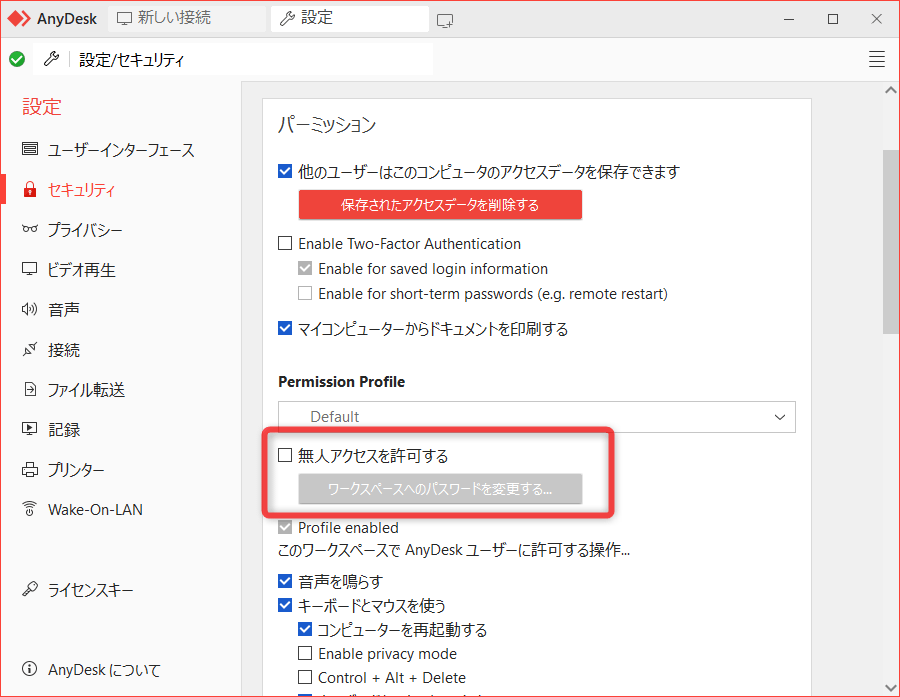Click the speaker icon beside 音声
The image size is (900, 697).
30,309
